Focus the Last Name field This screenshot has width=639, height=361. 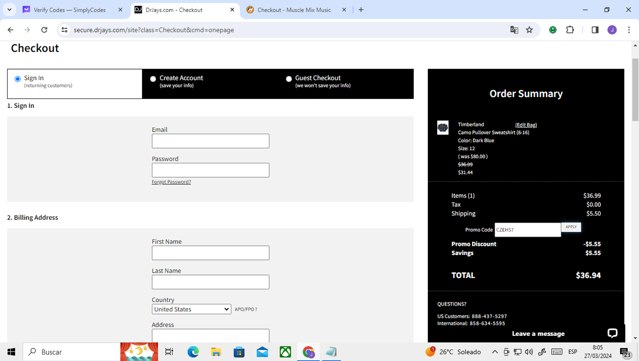tap(211, 282)
